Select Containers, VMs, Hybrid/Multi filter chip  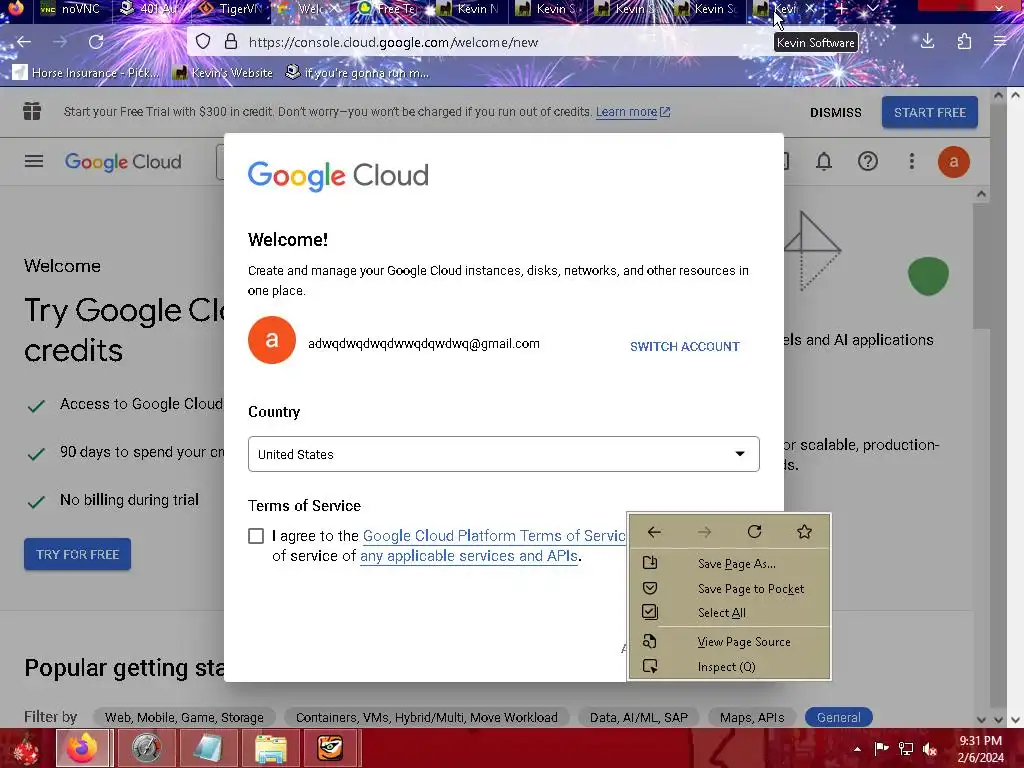coord(426,717)
